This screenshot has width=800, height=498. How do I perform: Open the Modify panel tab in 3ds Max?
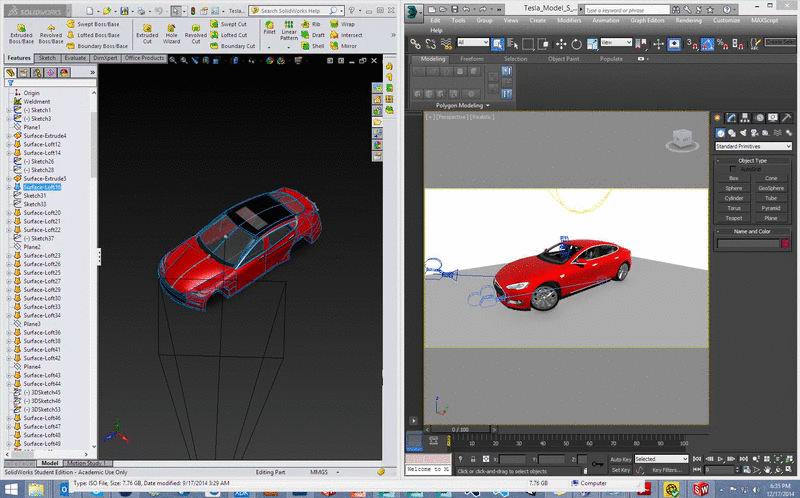[x=731, y=118]
